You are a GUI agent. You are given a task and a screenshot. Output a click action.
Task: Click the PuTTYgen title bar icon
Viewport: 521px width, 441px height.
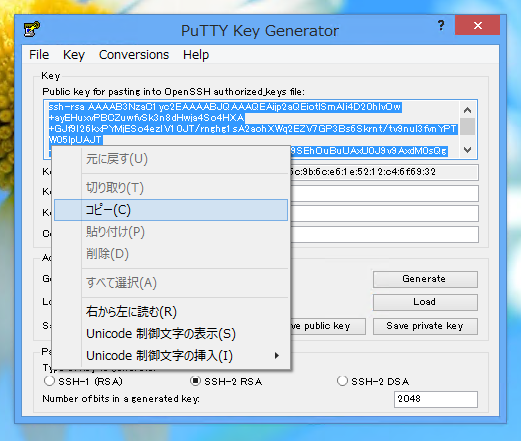(32, 29)
